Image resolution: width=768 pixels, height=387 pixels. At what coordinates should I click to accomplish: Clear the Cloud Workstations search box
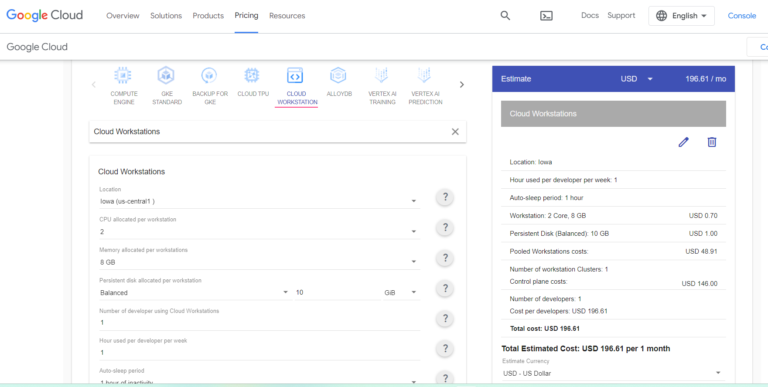point(455,132)
